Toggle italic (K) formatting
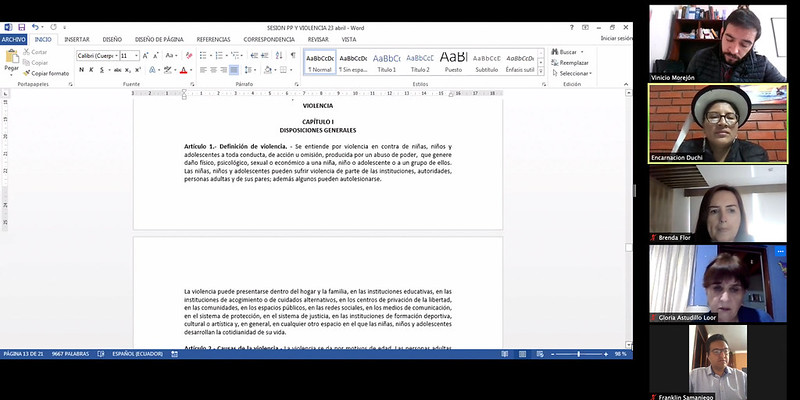The width and height of the screenshot is (800, 400). [x=91, y=70]
